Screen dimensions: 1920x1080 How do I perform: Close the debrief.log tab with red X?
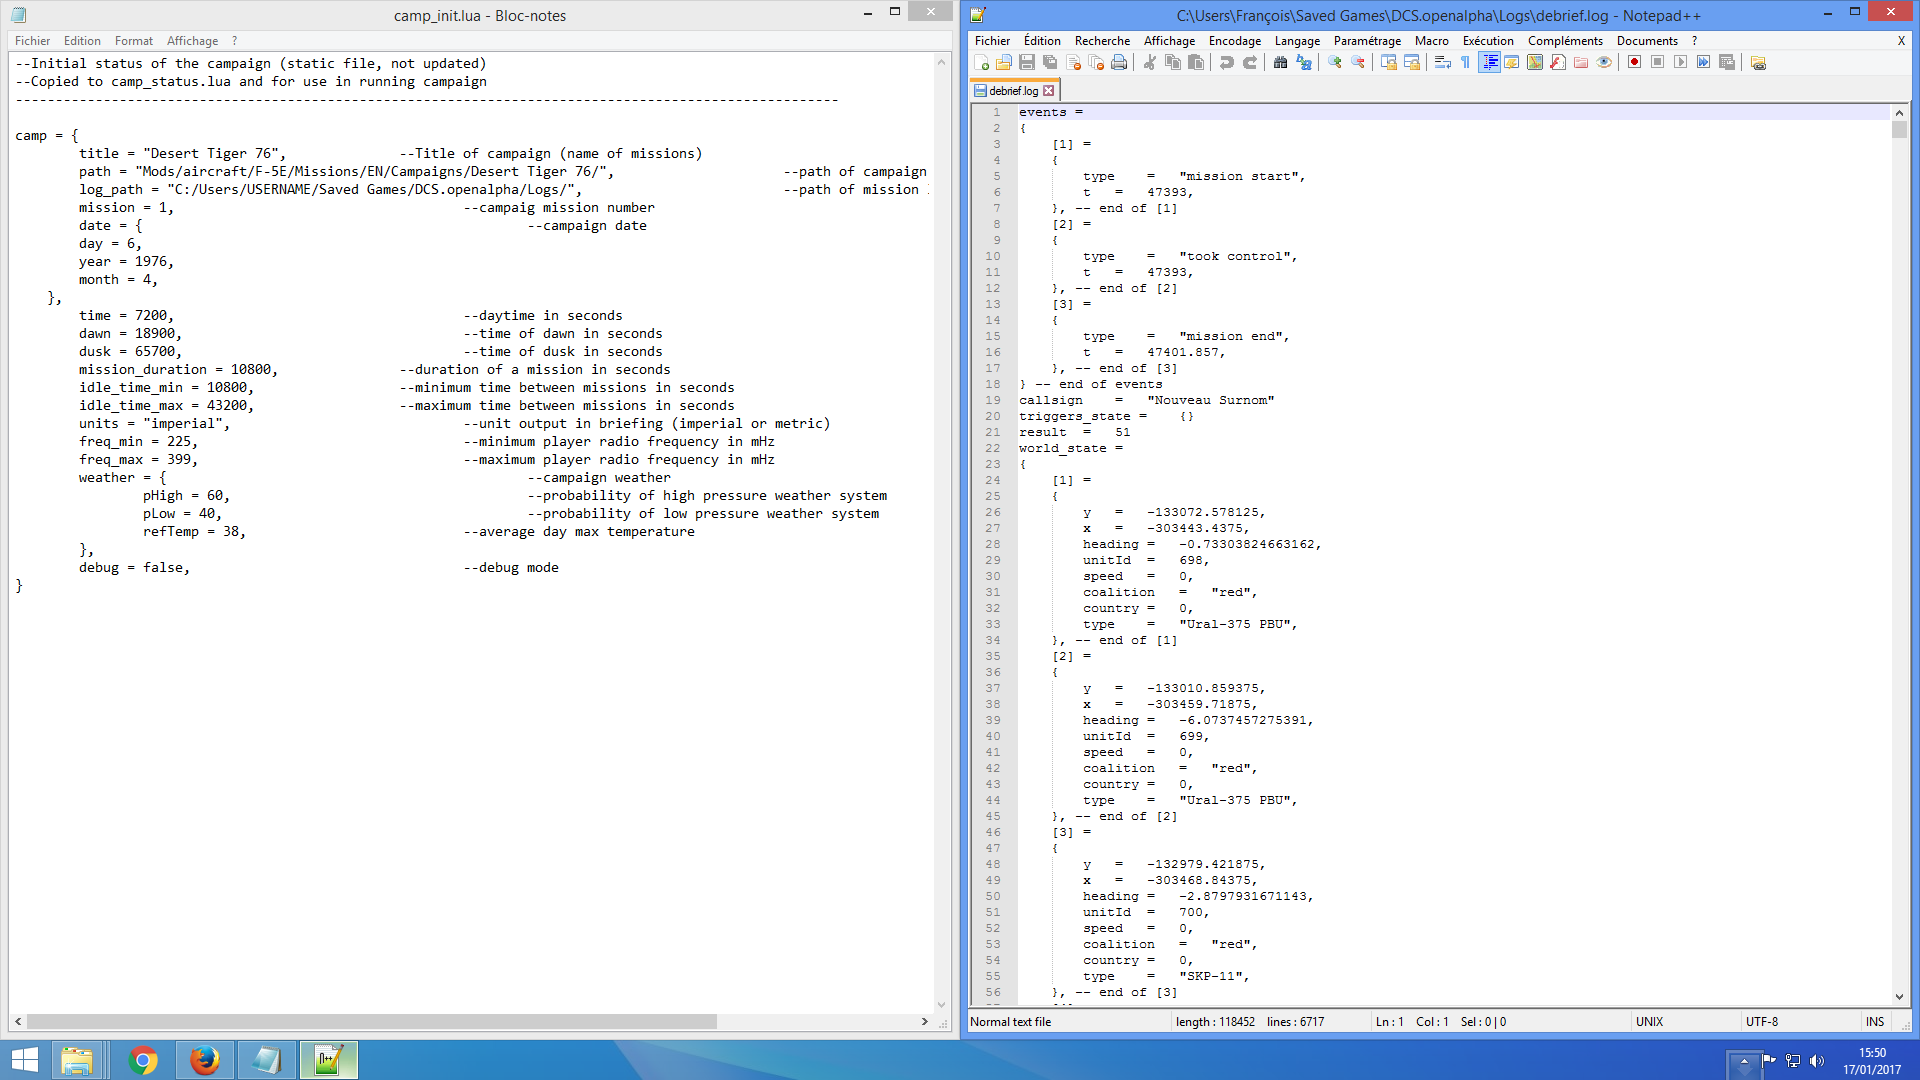(x=1048, y=91)
